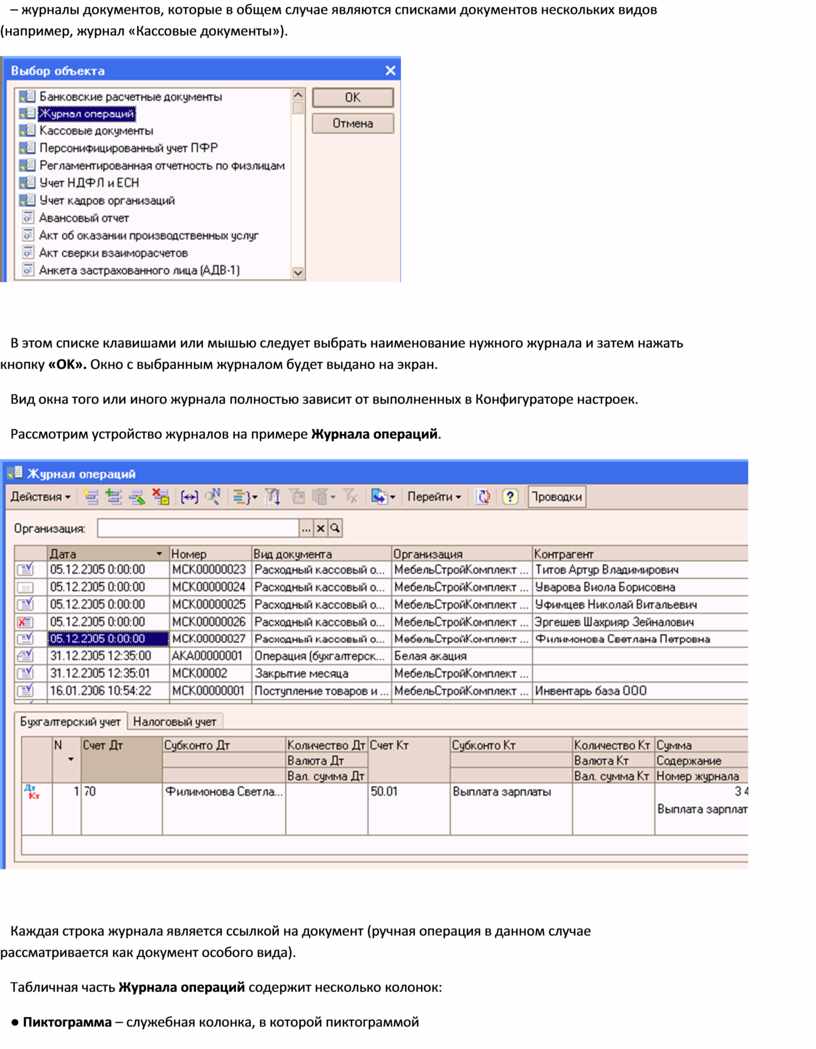The image size is (816, 1049).
Task: Click the Enter on basis toolbar icon
Action: click(x=240, y=497)
